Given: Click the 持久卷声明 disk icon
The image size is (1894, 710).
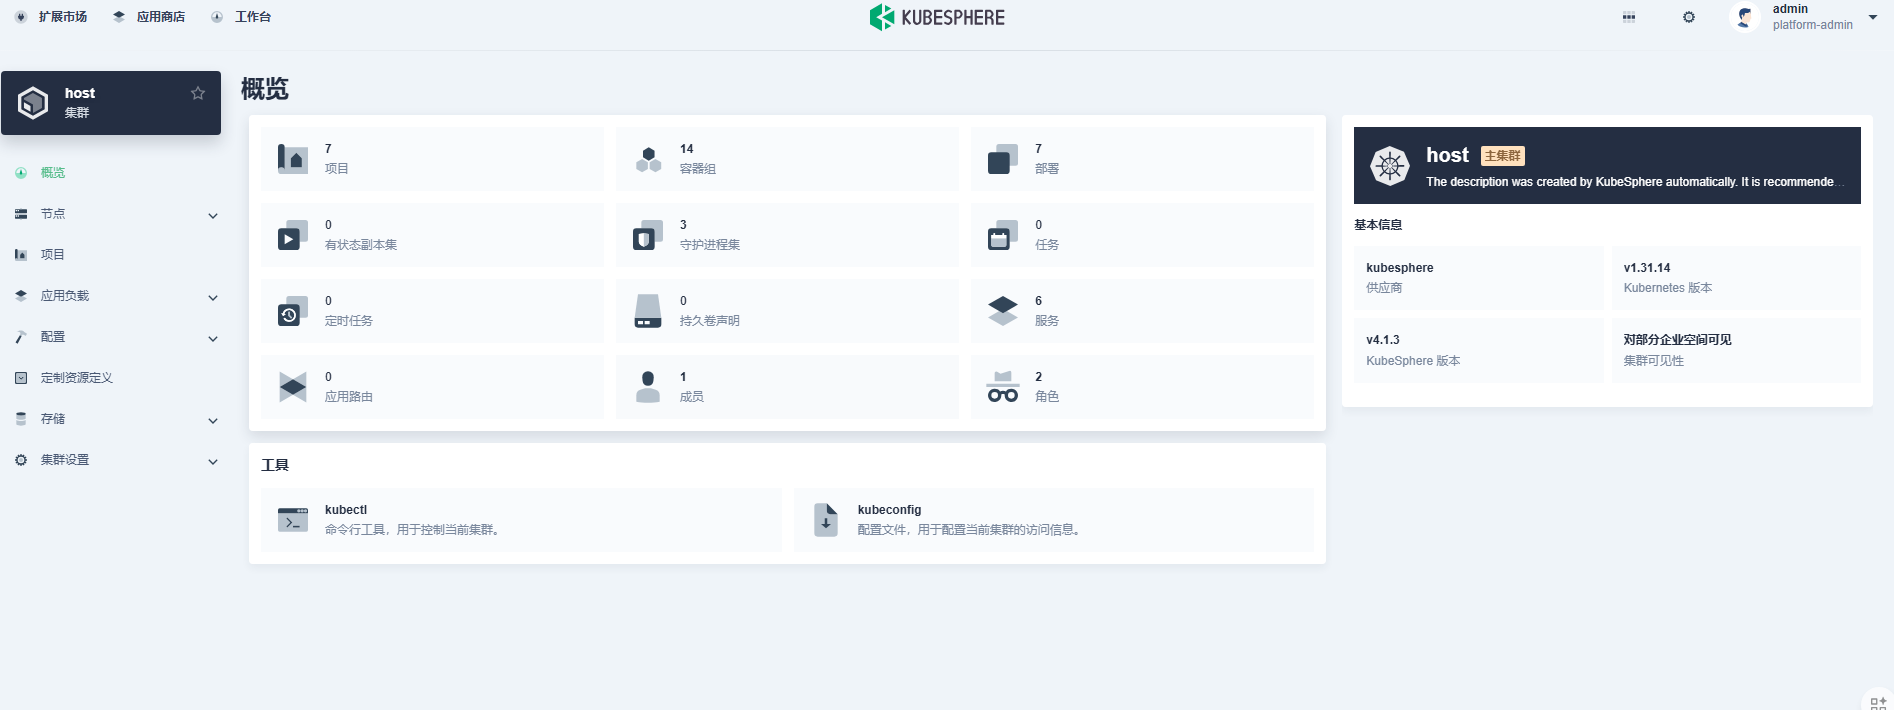Looking at the screenshot, I should (648, 311).
